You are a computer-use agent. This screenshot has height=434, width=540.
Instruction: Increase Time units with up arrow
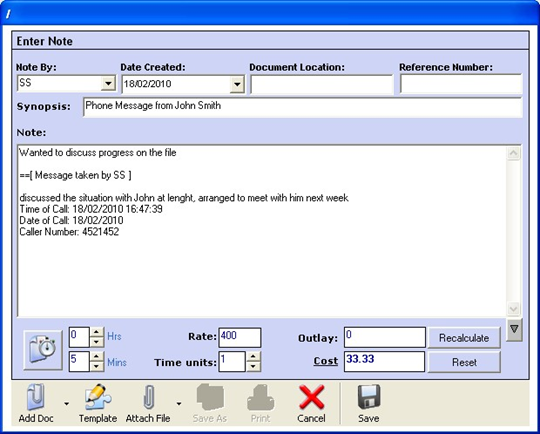point(253,357)
